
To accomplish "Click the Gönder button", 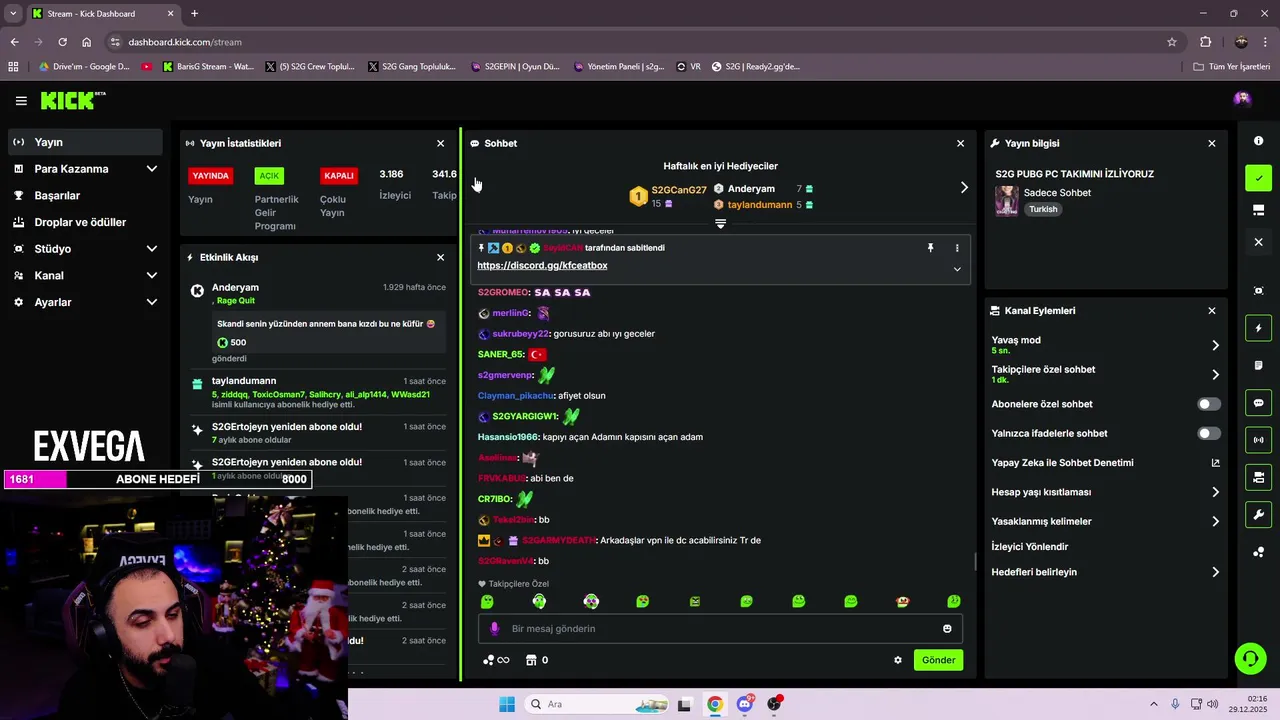I will tap(938, 660).
